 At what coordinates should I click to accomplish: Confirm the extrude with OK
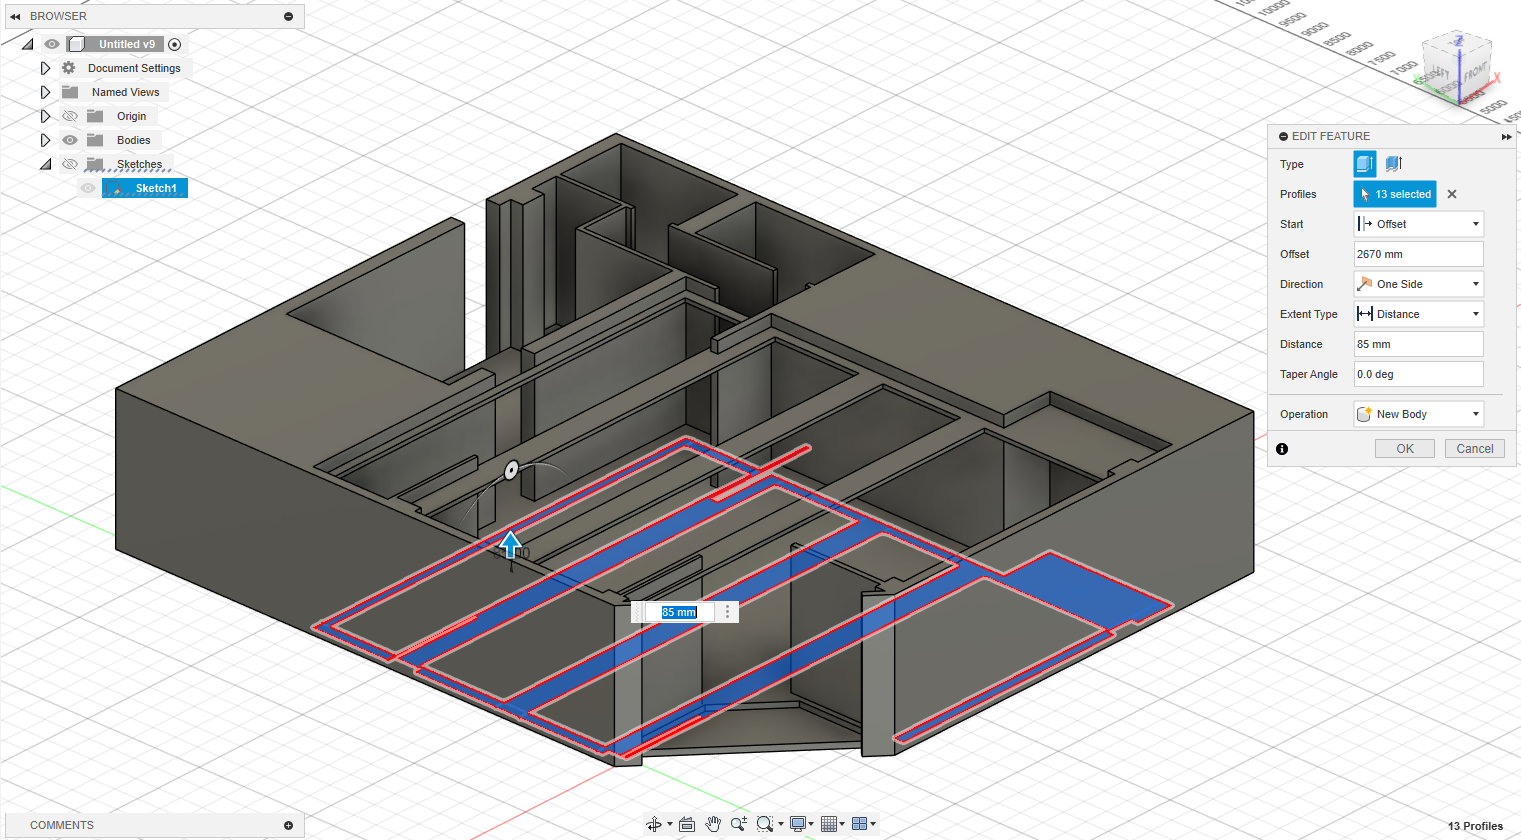coord(1405,449)
